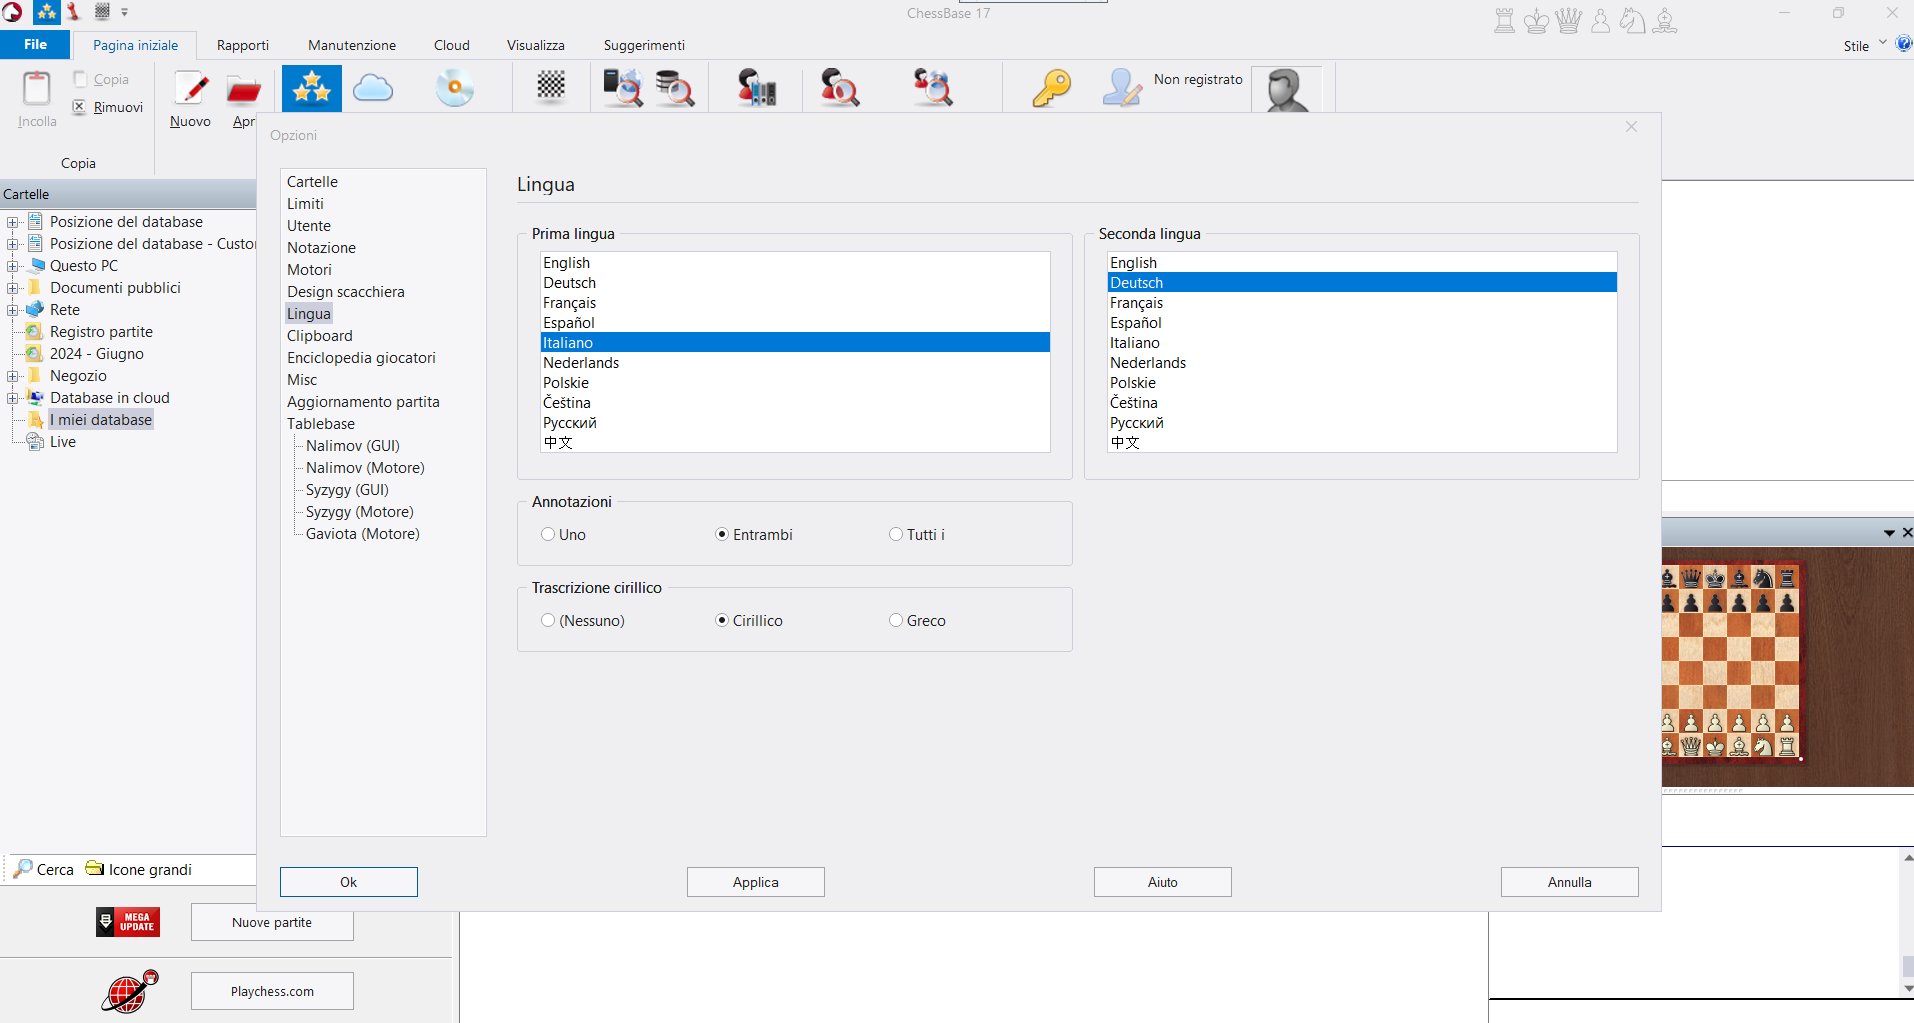
Task: Click the stars icon in the quick access bar
Action: click(x=47, y=12)
